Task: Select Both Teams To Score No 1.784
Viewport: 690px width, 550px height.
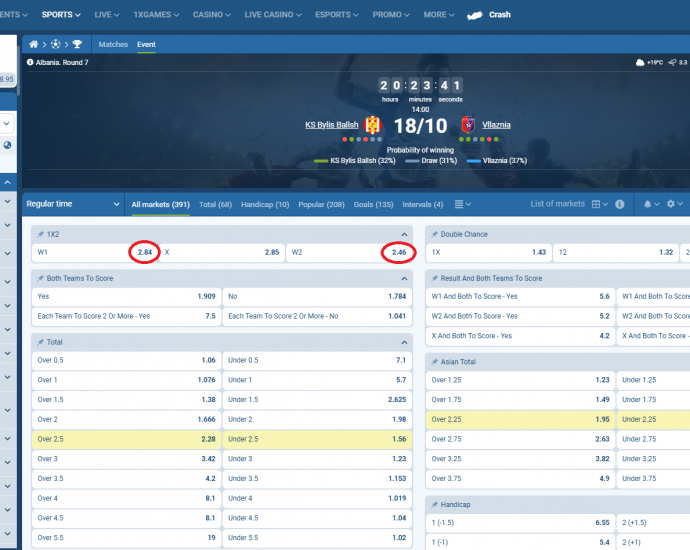Action: point(317,297)
